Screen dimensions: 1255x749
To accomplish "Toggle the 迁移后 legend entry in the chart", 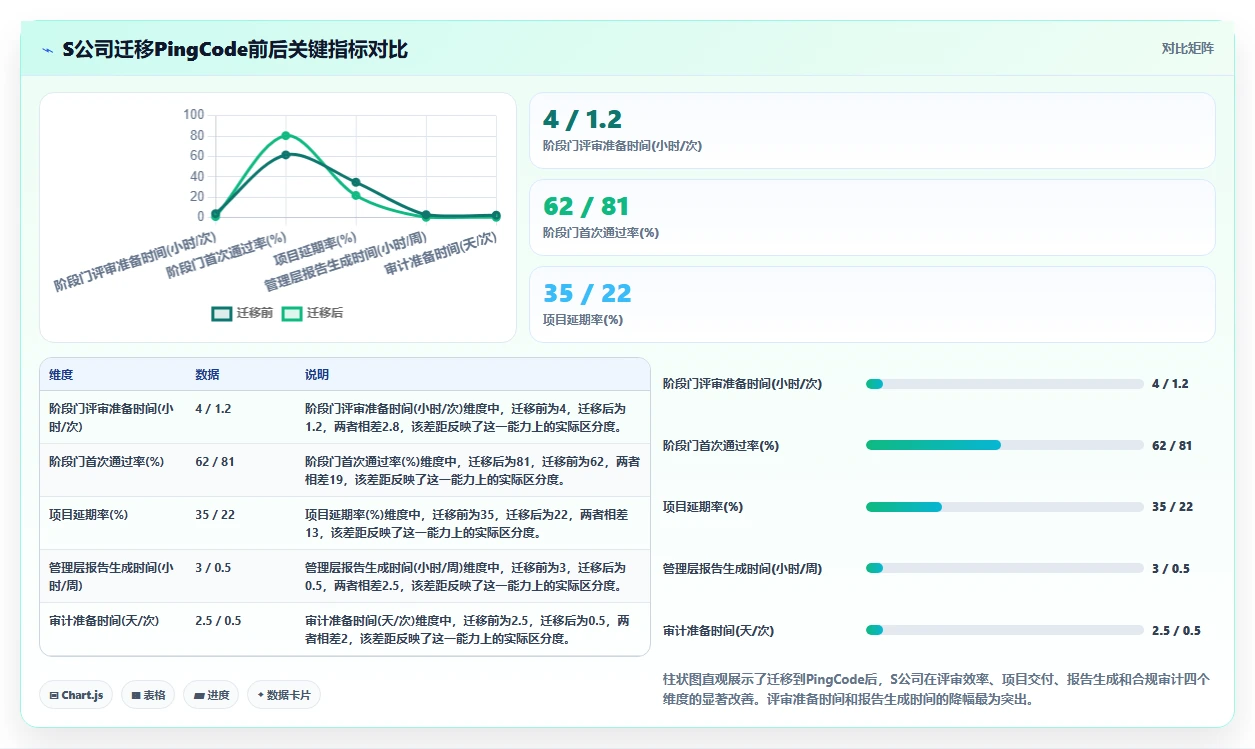I will pyautogui.click(x=312, y=313).
